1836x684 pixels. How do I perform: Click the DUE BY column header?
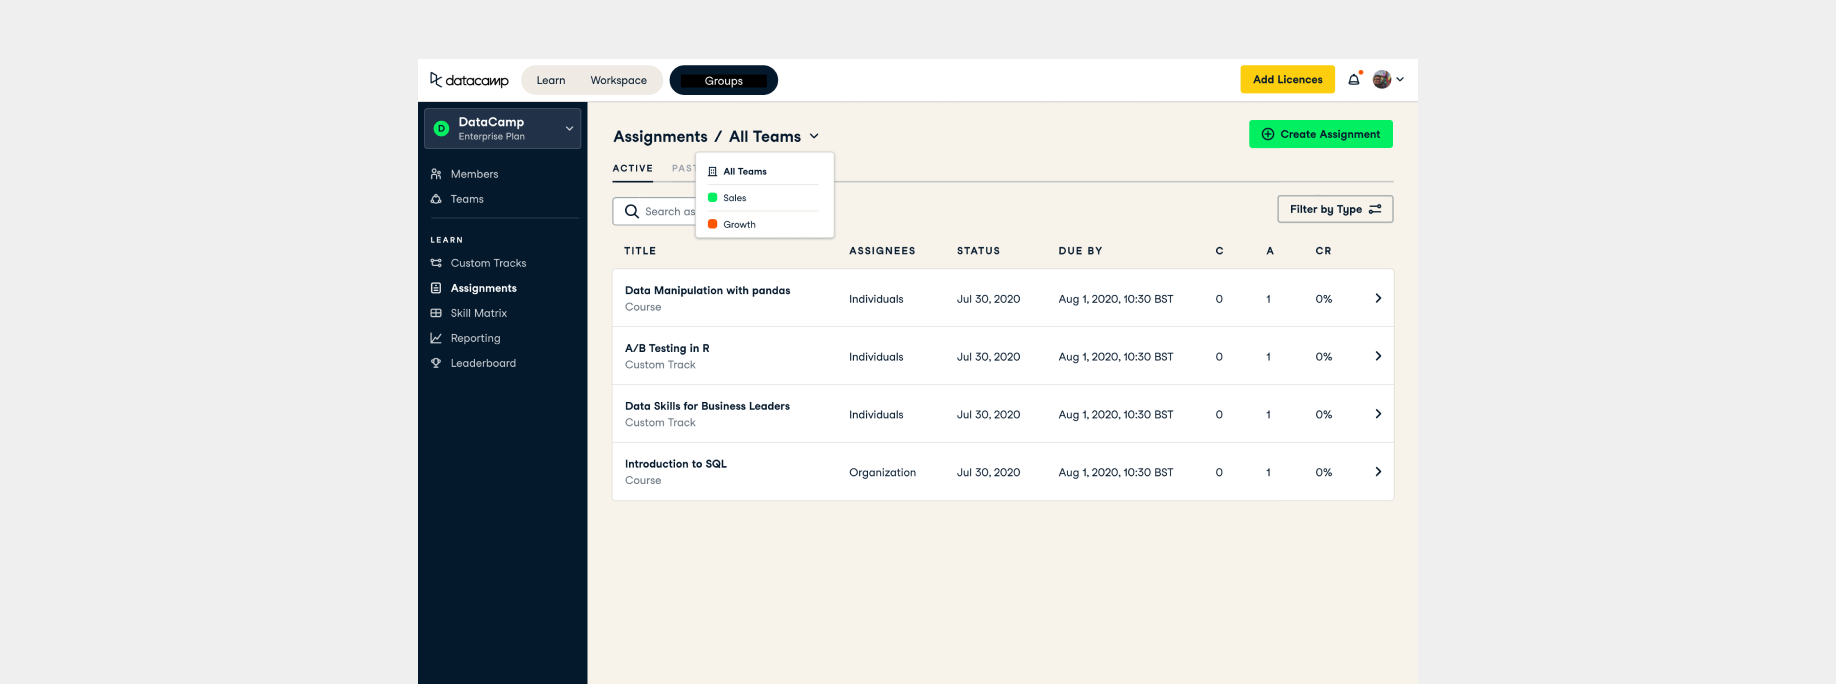pyautogui.click(x=1080, y=251)
